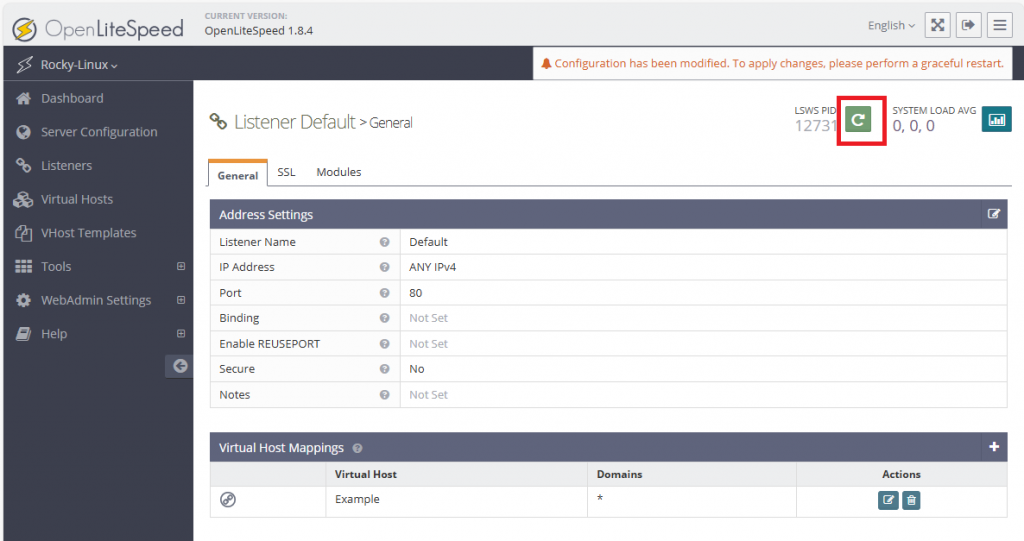The width and height of the screenshot is (1024, 541).
Task: Switch to the SSL tab
Action: 286,172
